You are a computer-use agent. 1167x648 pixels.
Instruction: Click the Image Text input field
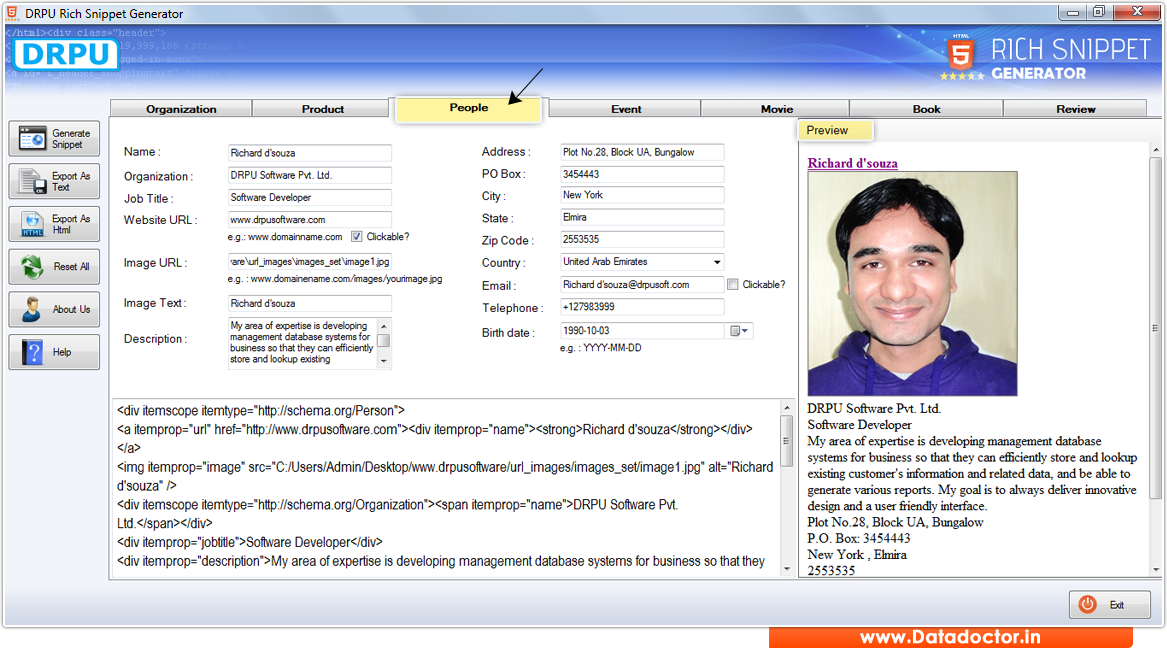(x=310, y=304)
